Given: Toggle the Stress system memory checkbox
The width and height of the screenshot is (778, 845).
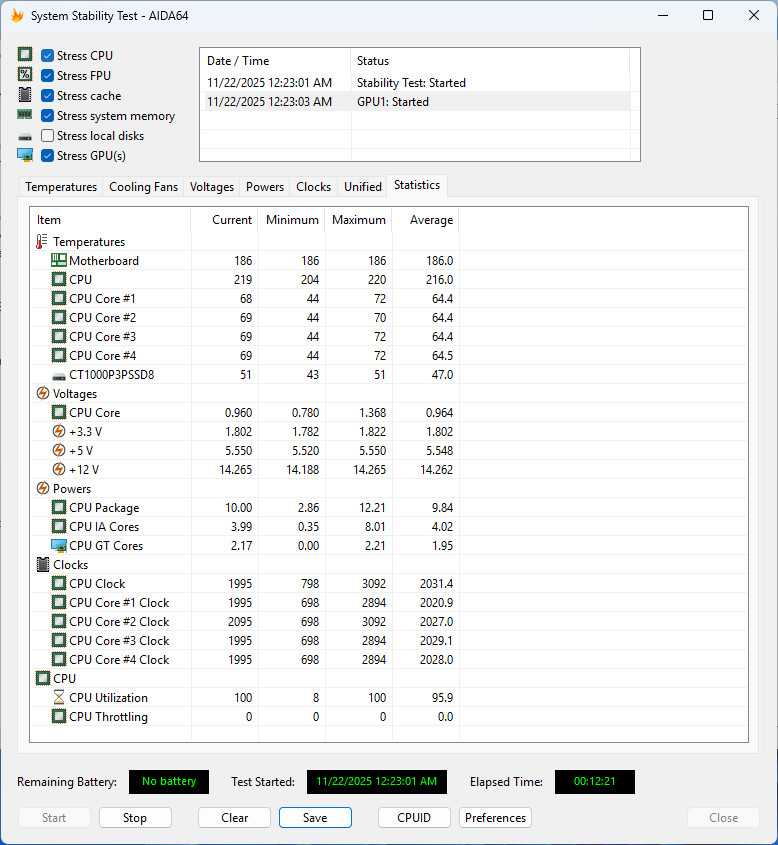Looking at the screenshot, I should point(47,116).
